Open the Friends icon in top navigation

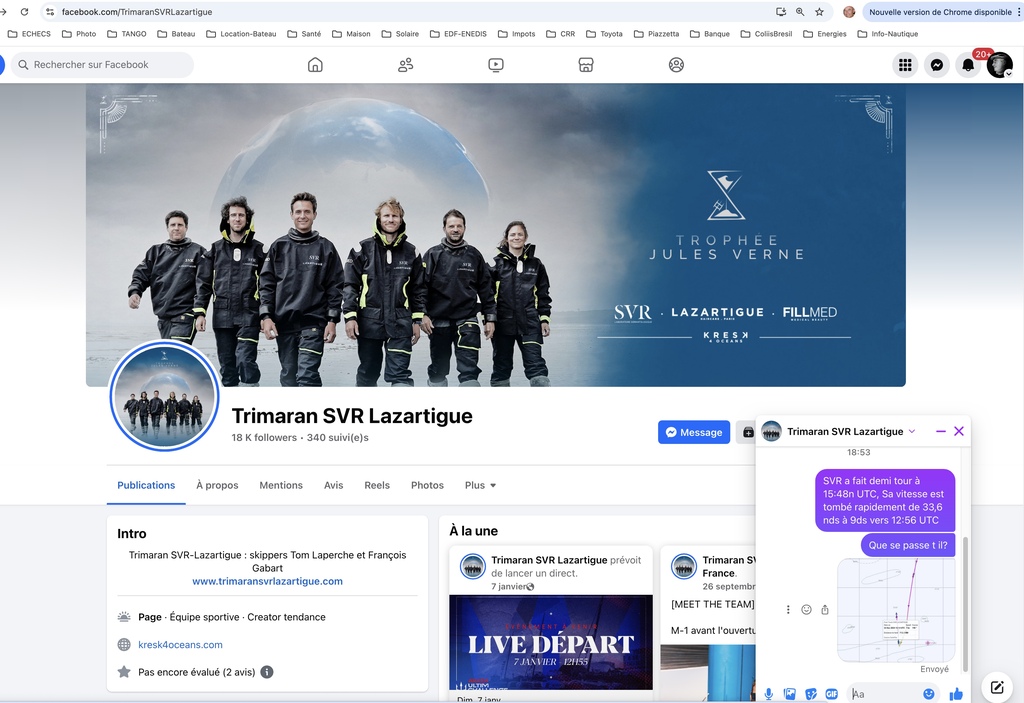tap(406, 65)
